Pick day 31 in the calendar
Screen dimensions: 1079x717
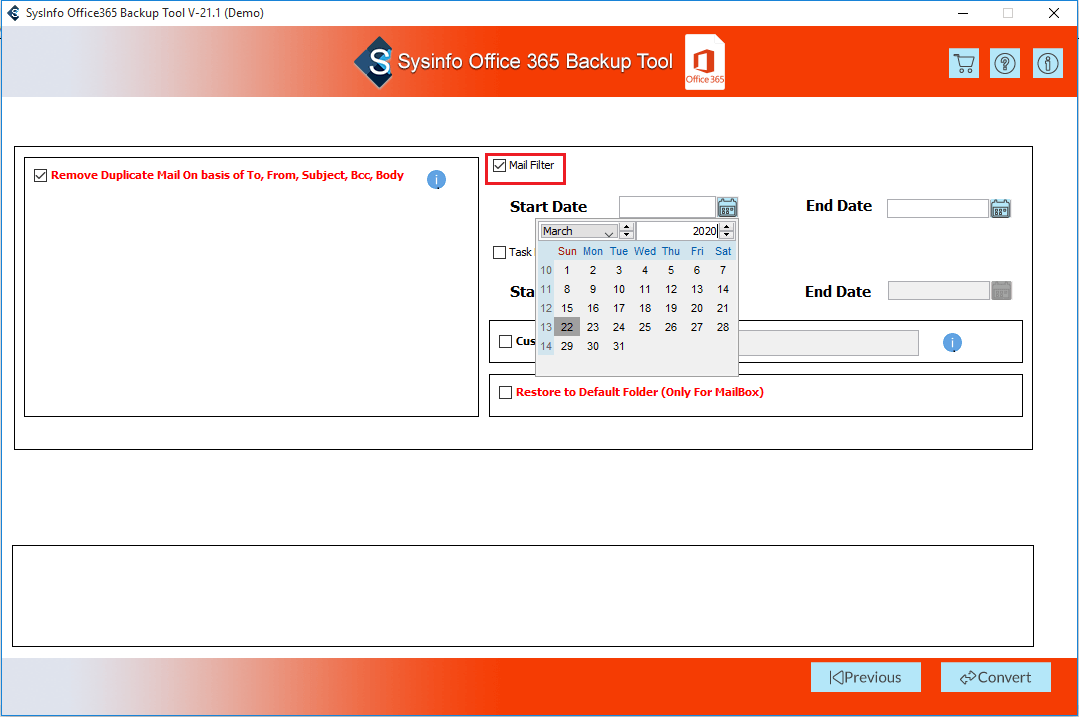pos(619,346)
